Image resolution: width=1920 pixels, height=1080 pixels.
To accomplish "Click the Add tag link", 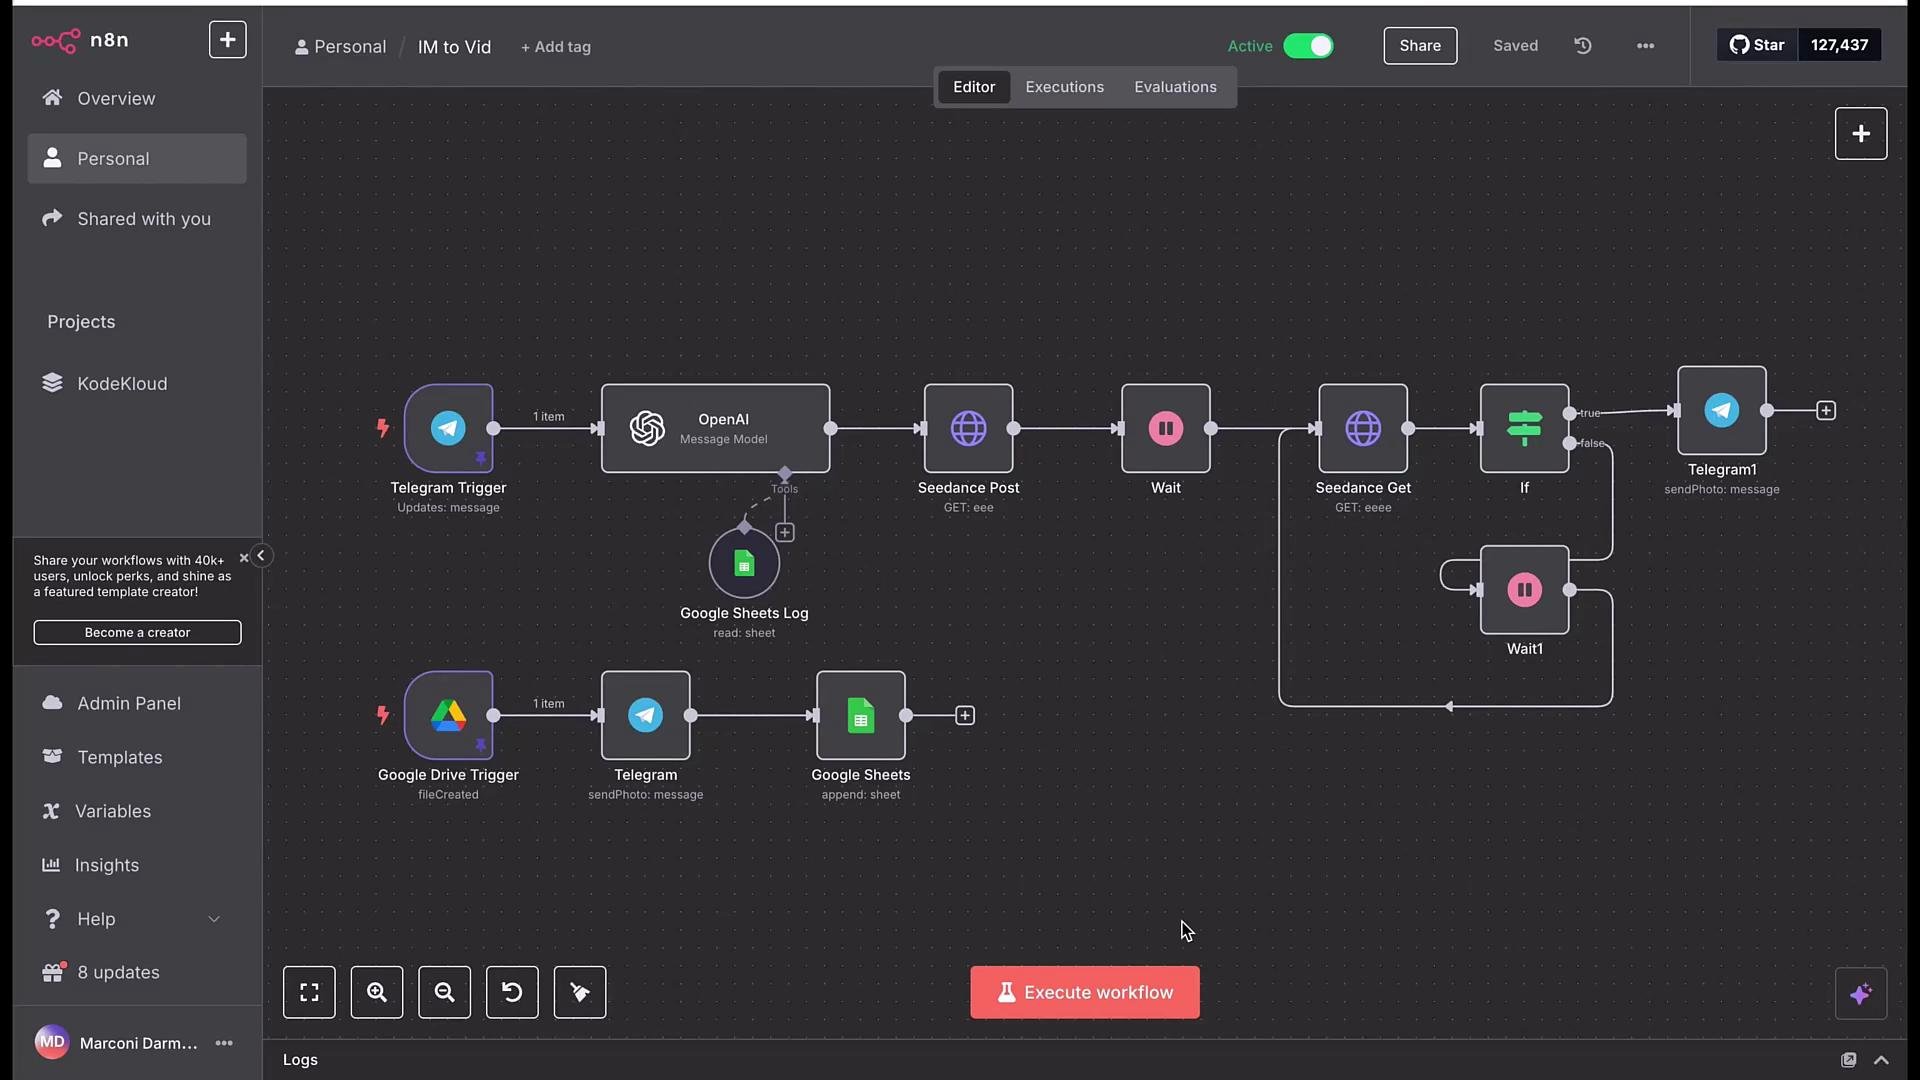I will (556, 47).
